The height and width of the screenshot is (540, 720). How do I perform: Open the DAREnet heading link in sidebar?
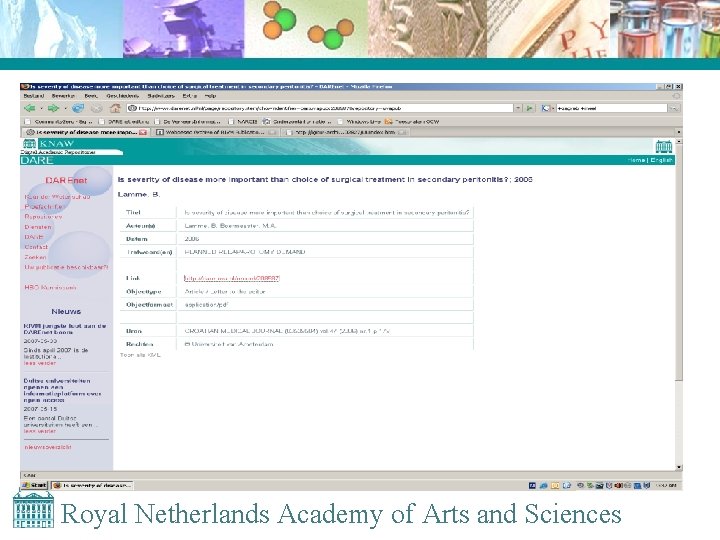[66, 180]
